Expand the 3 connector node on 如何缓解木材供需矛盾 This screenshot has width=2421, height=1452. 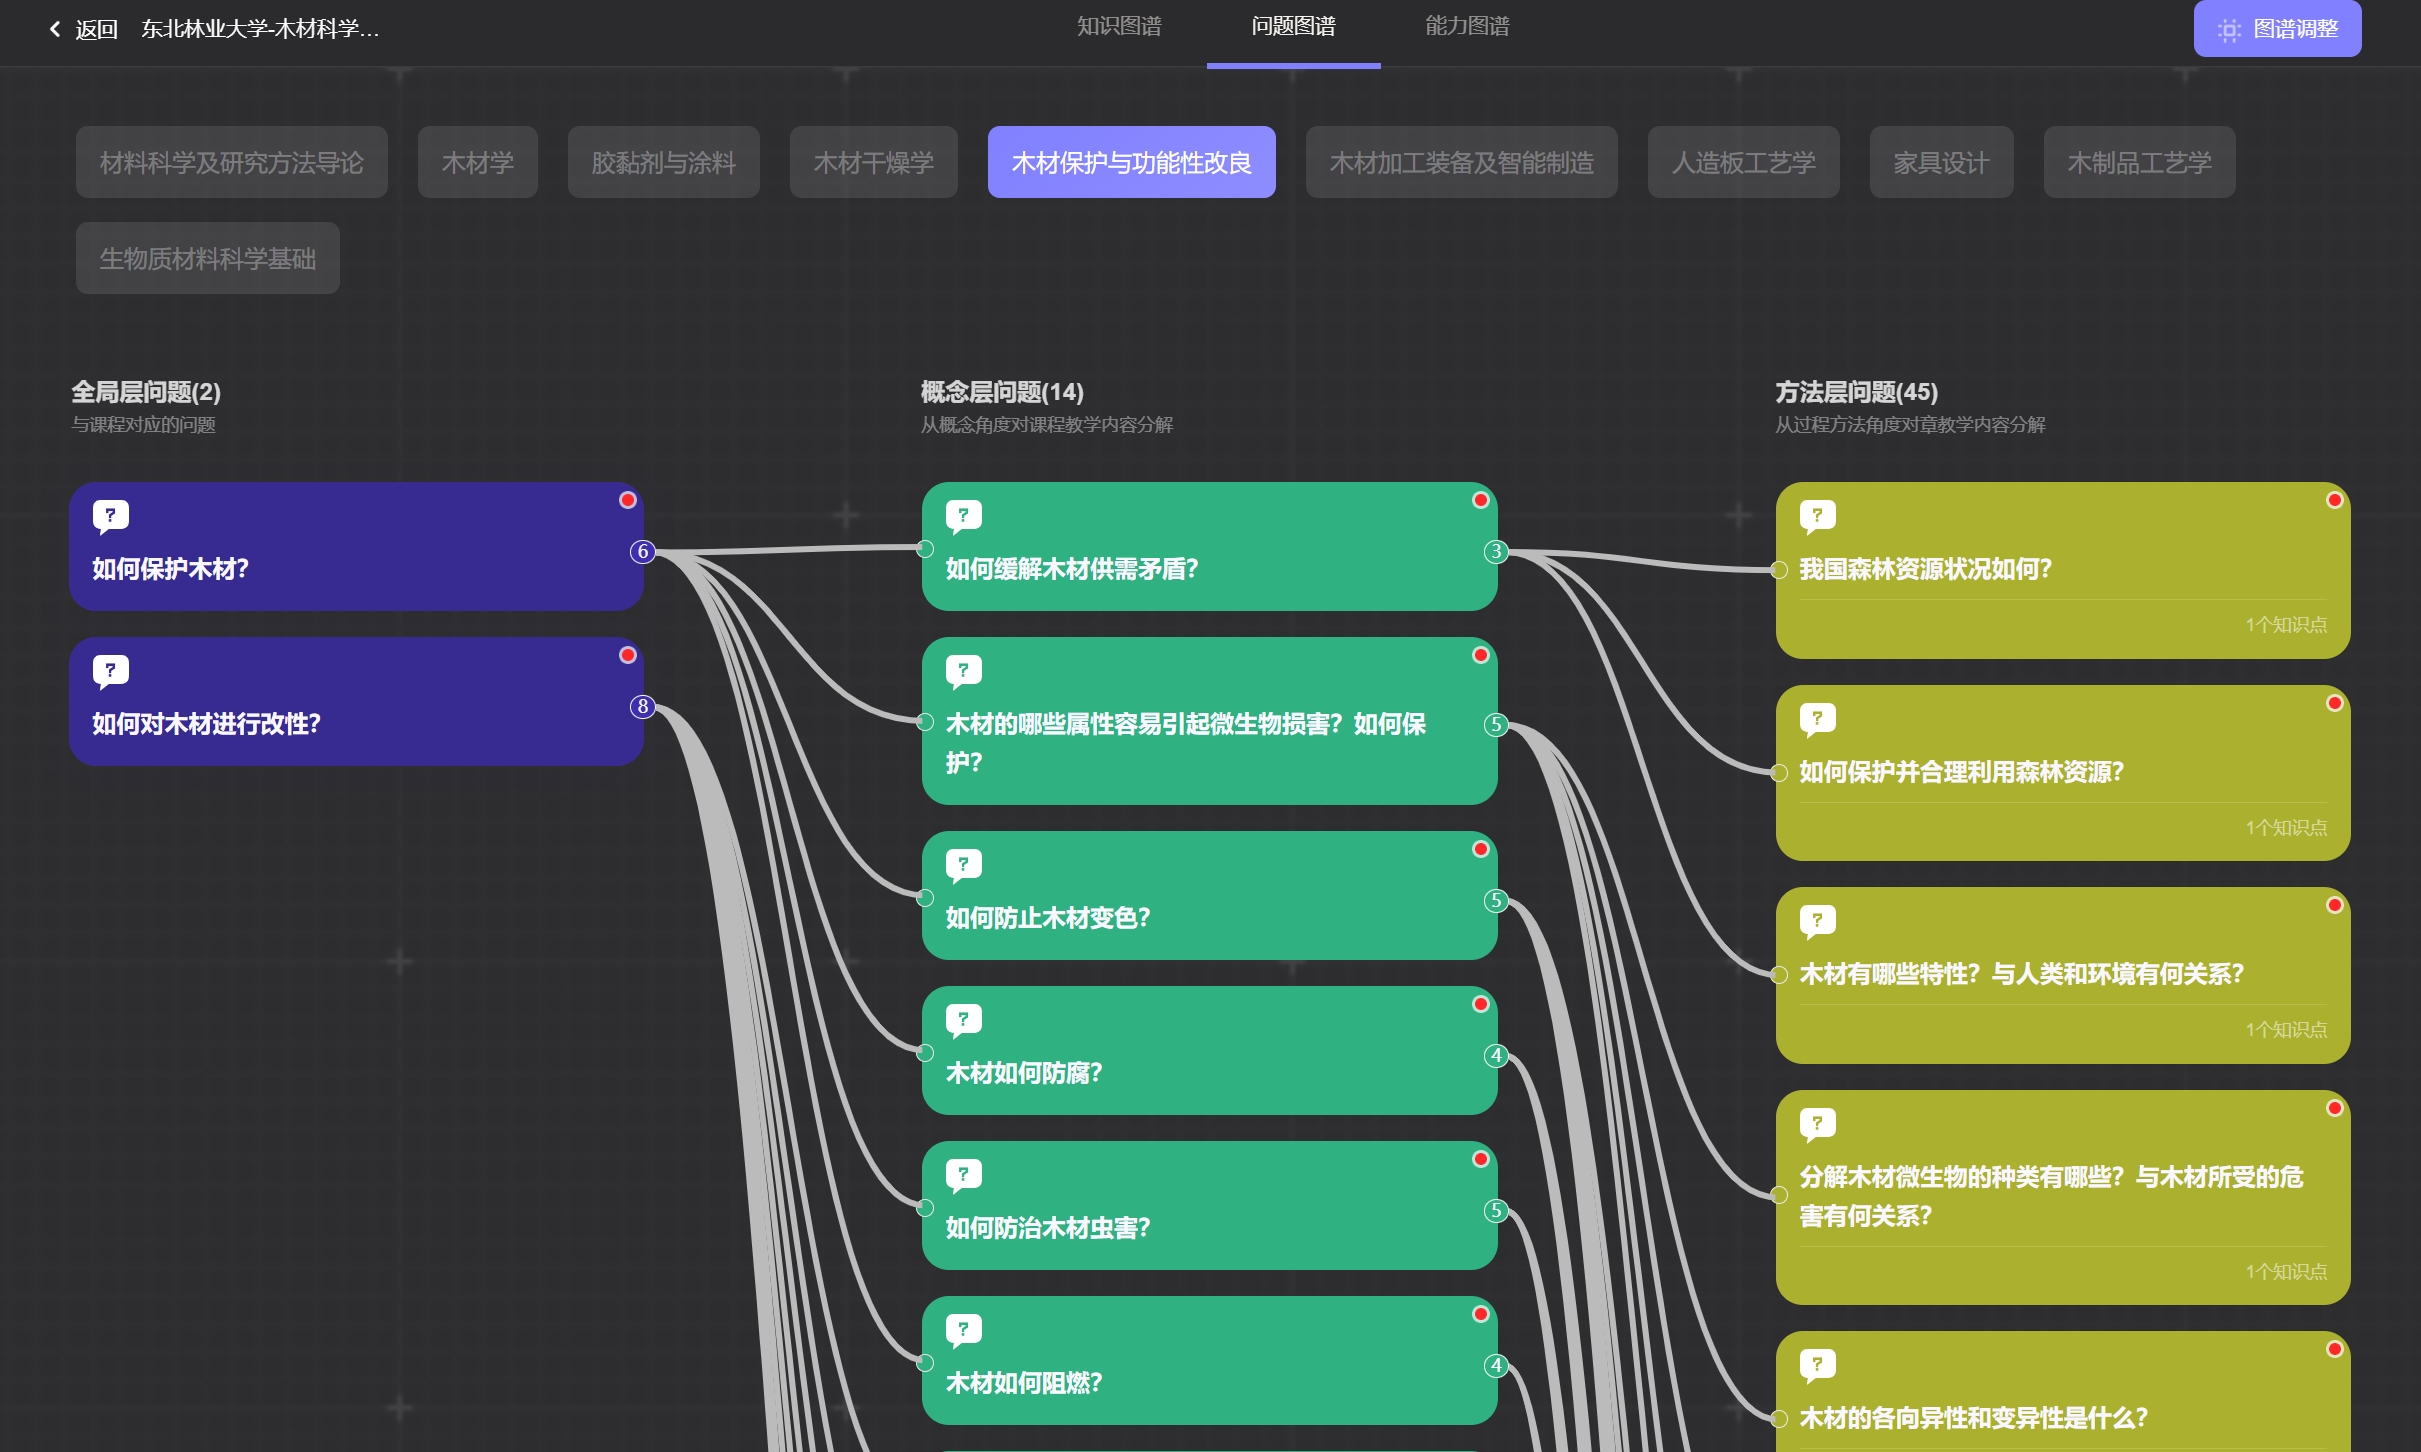pos(1496,551)
